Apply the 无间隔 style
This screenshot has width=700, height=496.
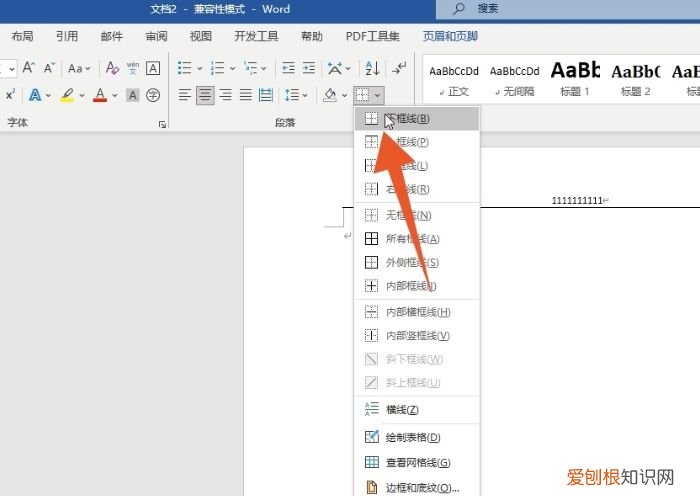[514, 80]
